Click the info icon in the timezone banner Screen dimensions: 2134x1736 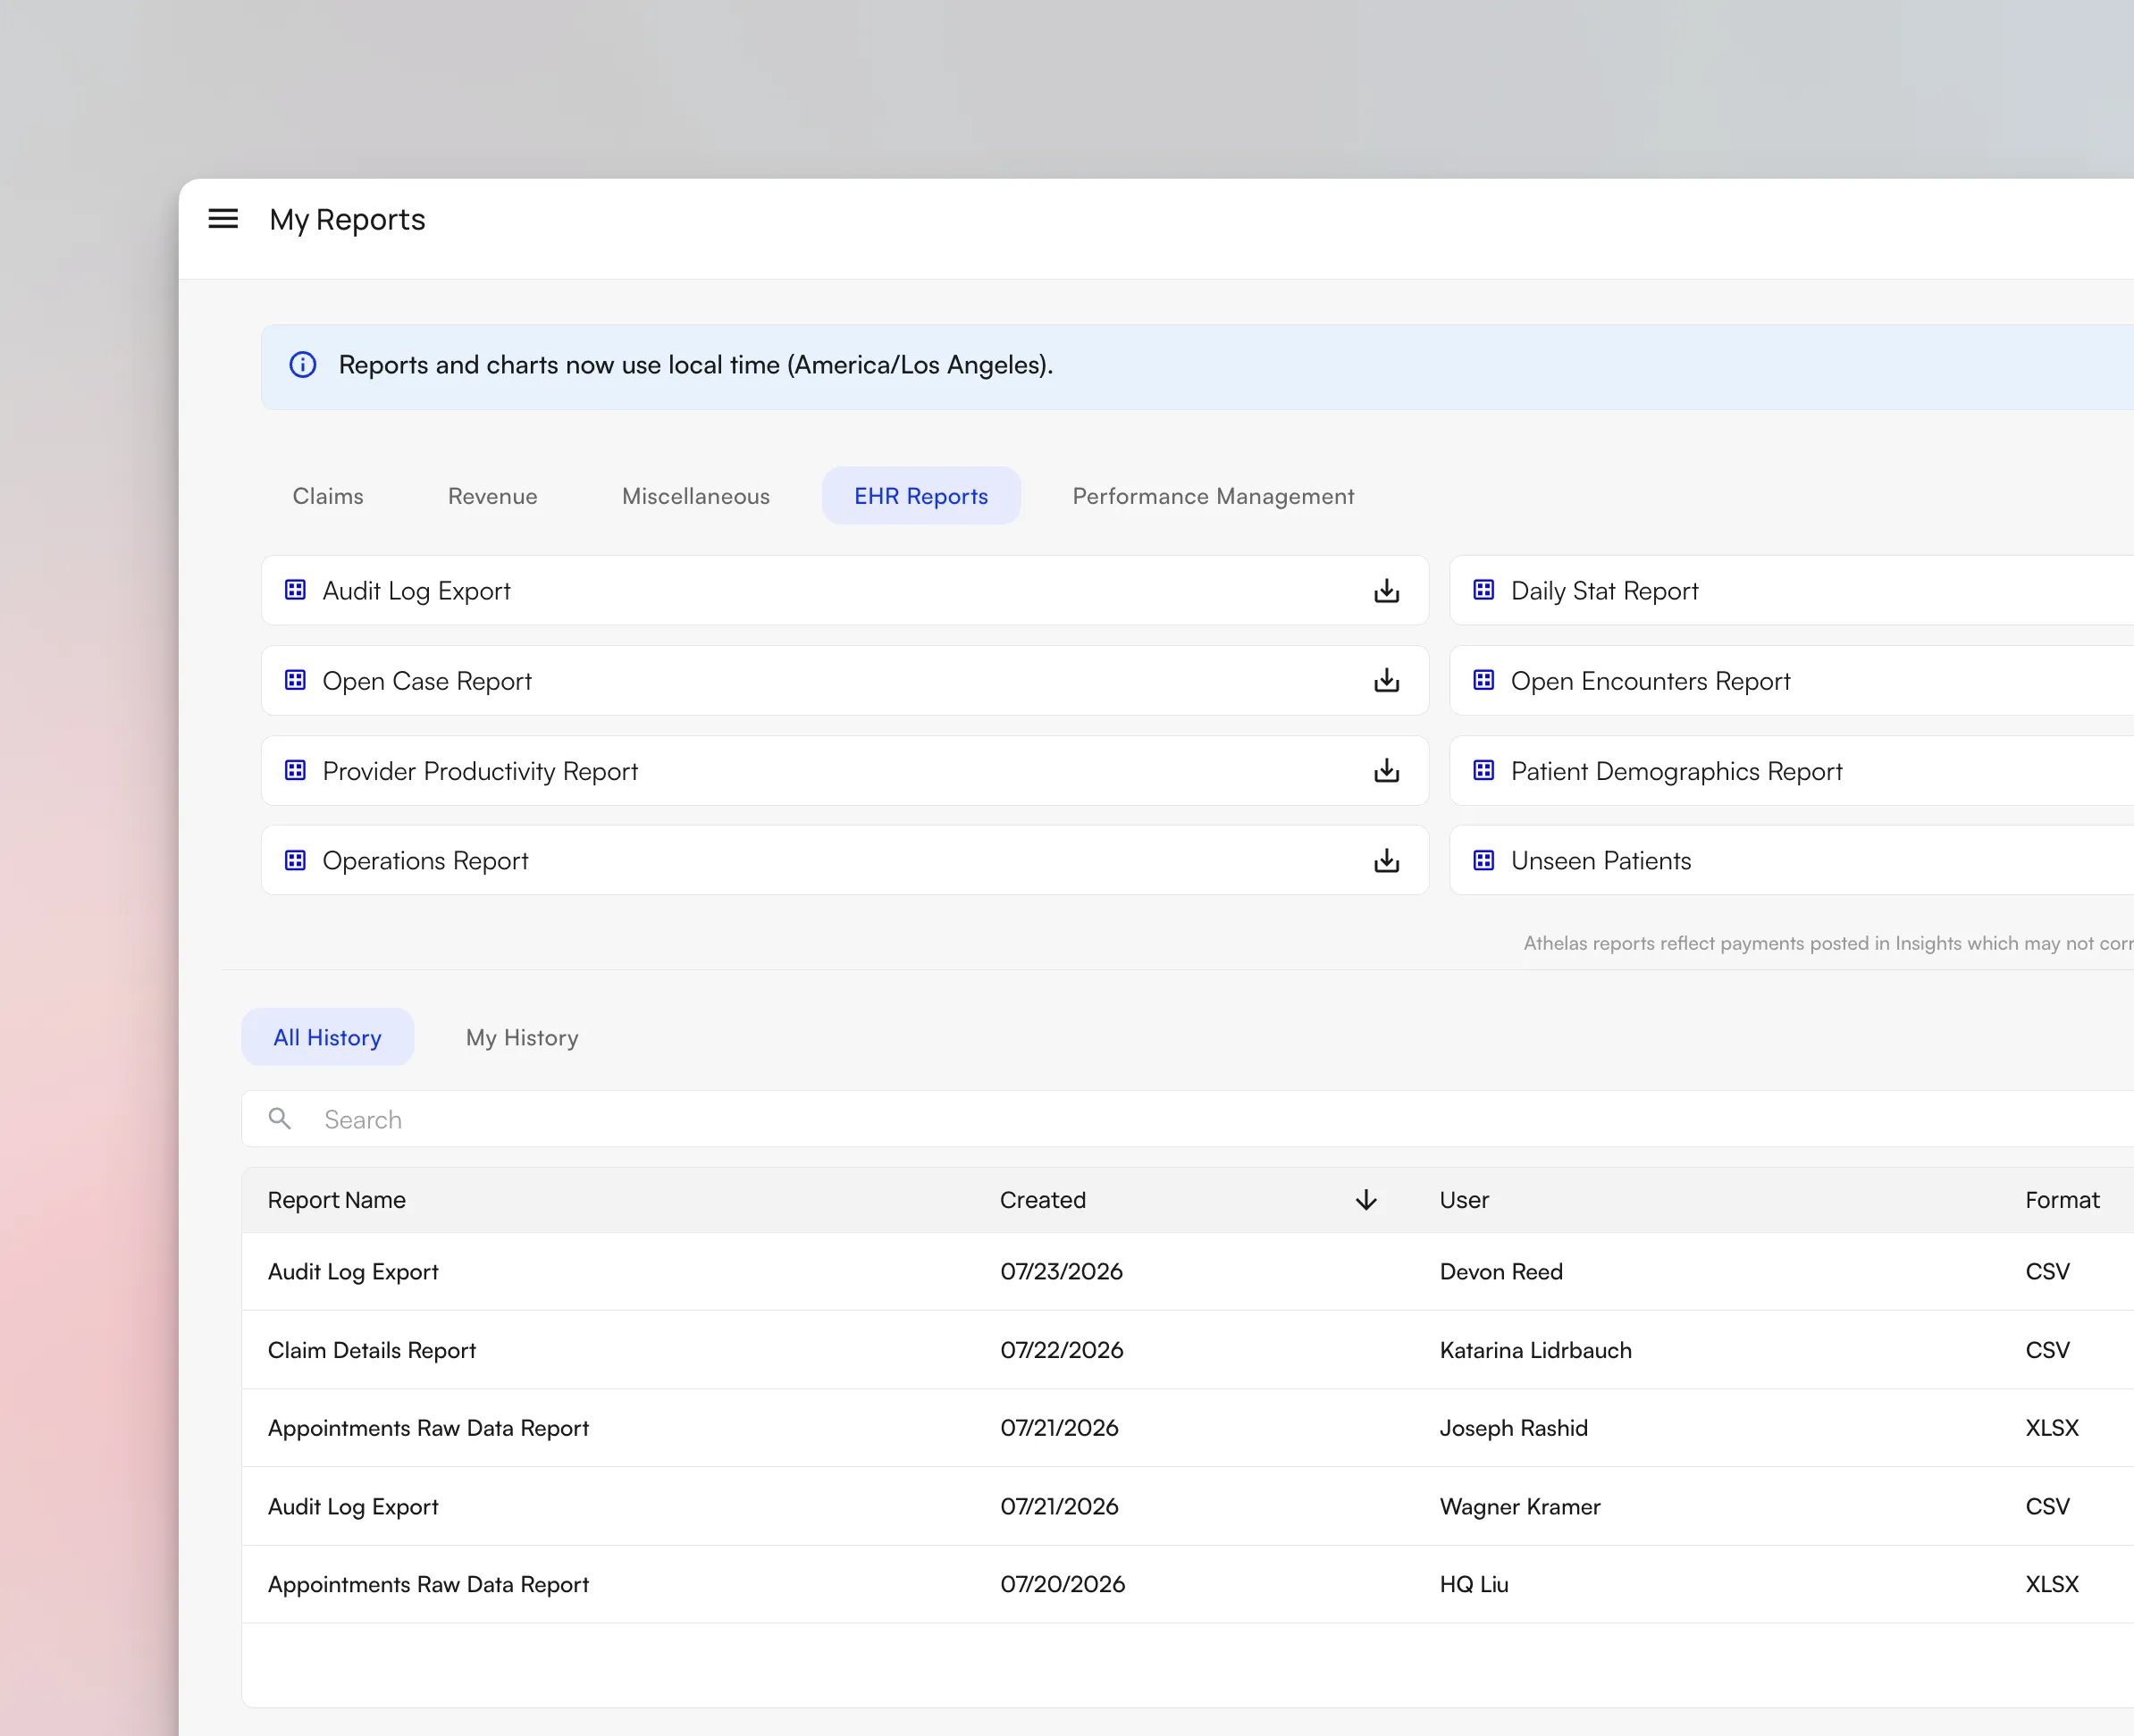(x=303, y=365)
